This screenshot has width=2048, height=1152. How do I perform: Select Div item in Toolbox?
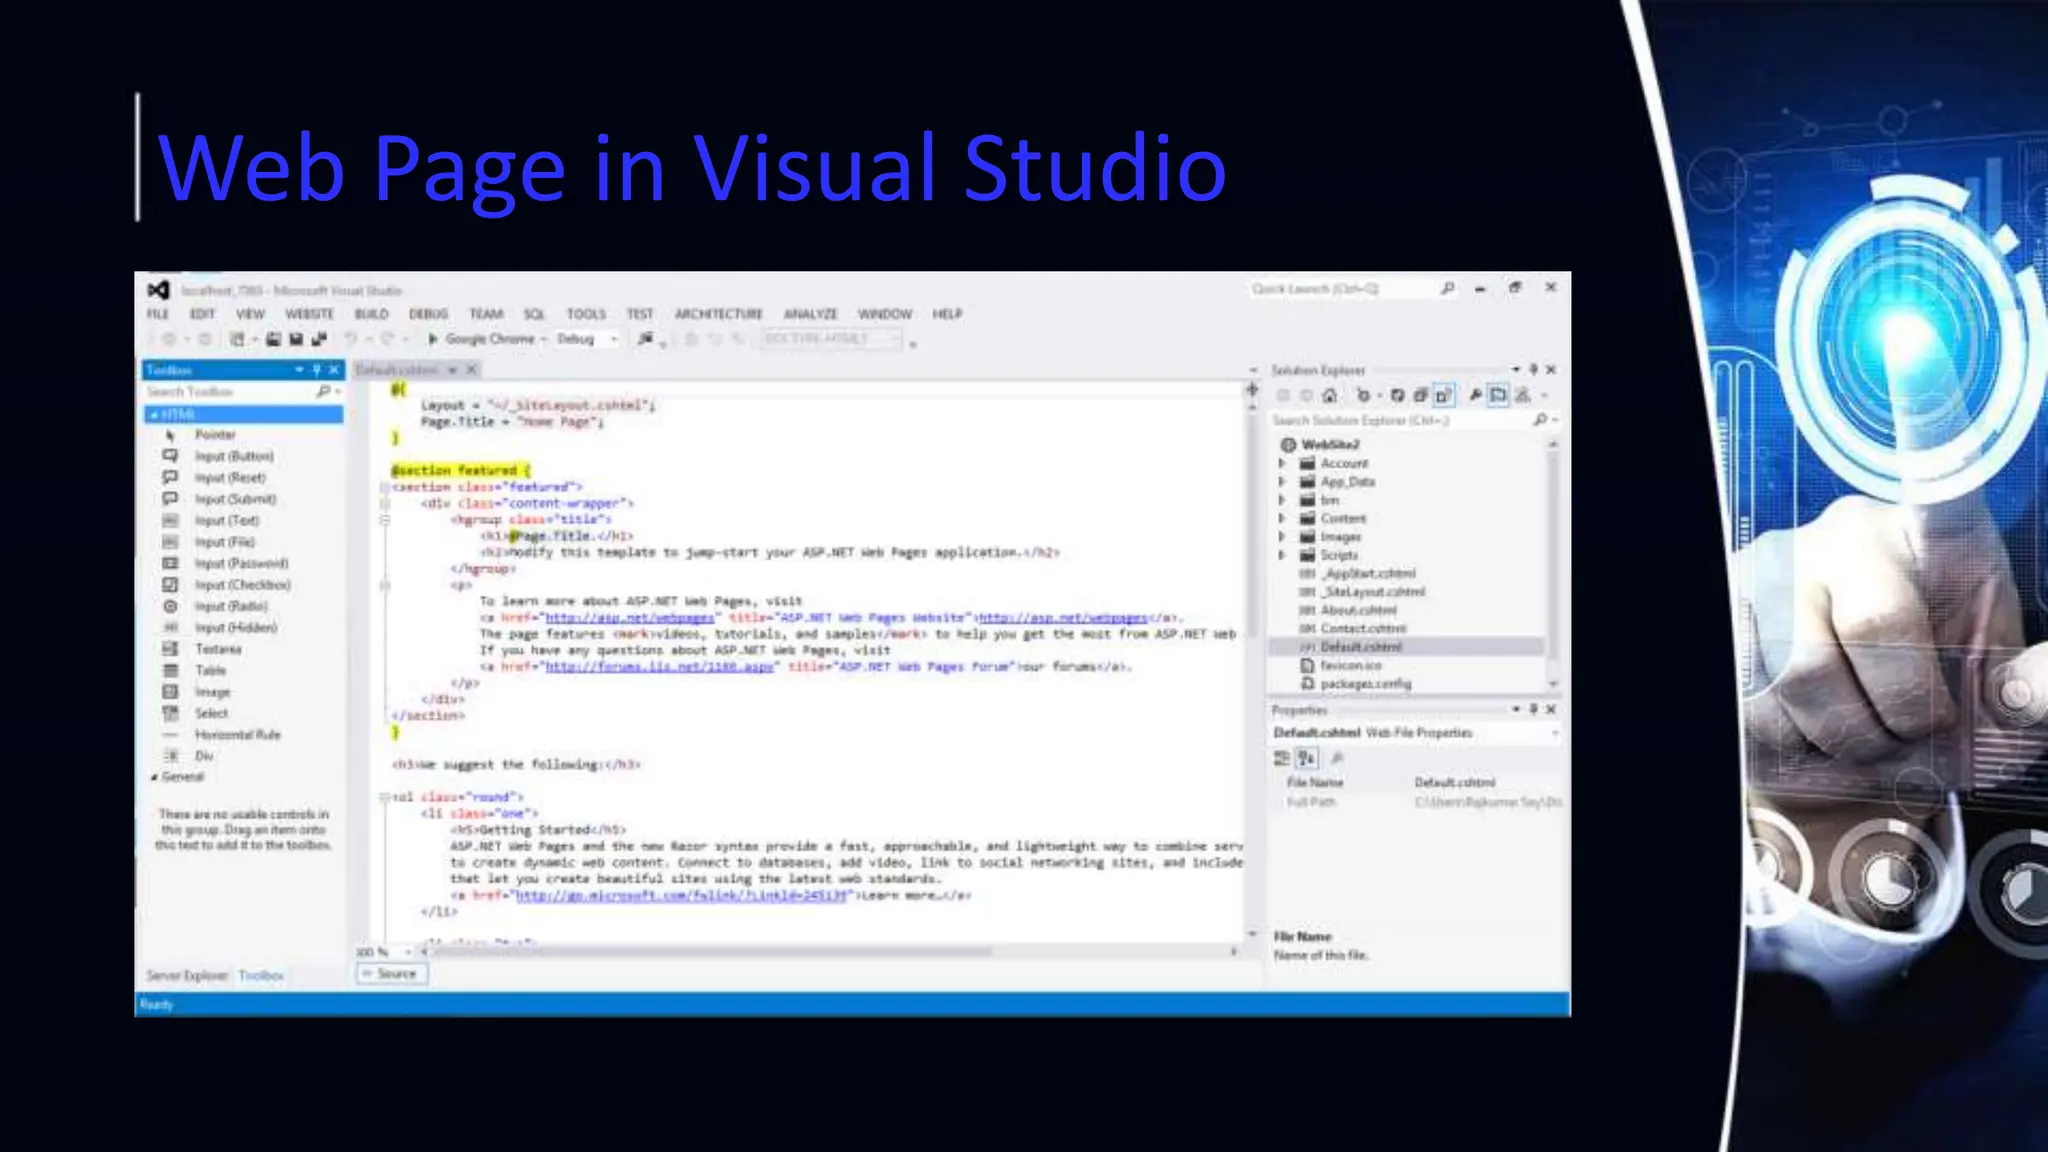[x=204, y=756]
